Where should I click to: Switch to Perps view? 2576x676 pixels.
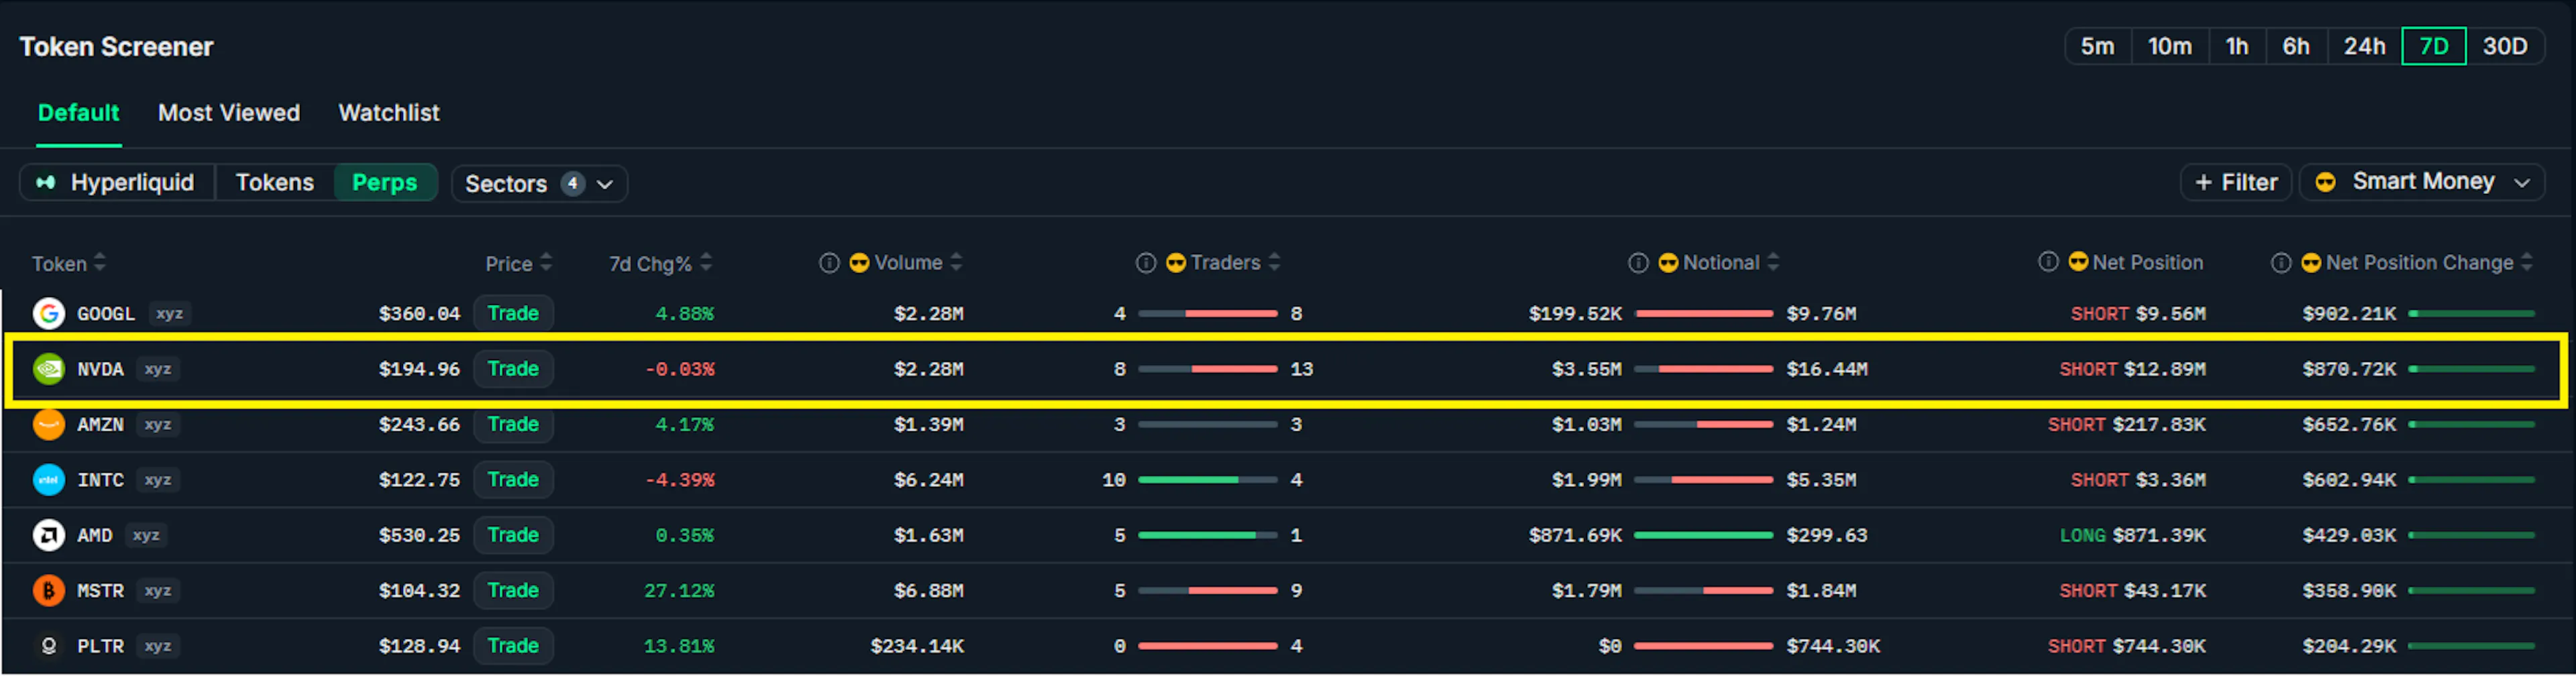(x=385, y=183)
